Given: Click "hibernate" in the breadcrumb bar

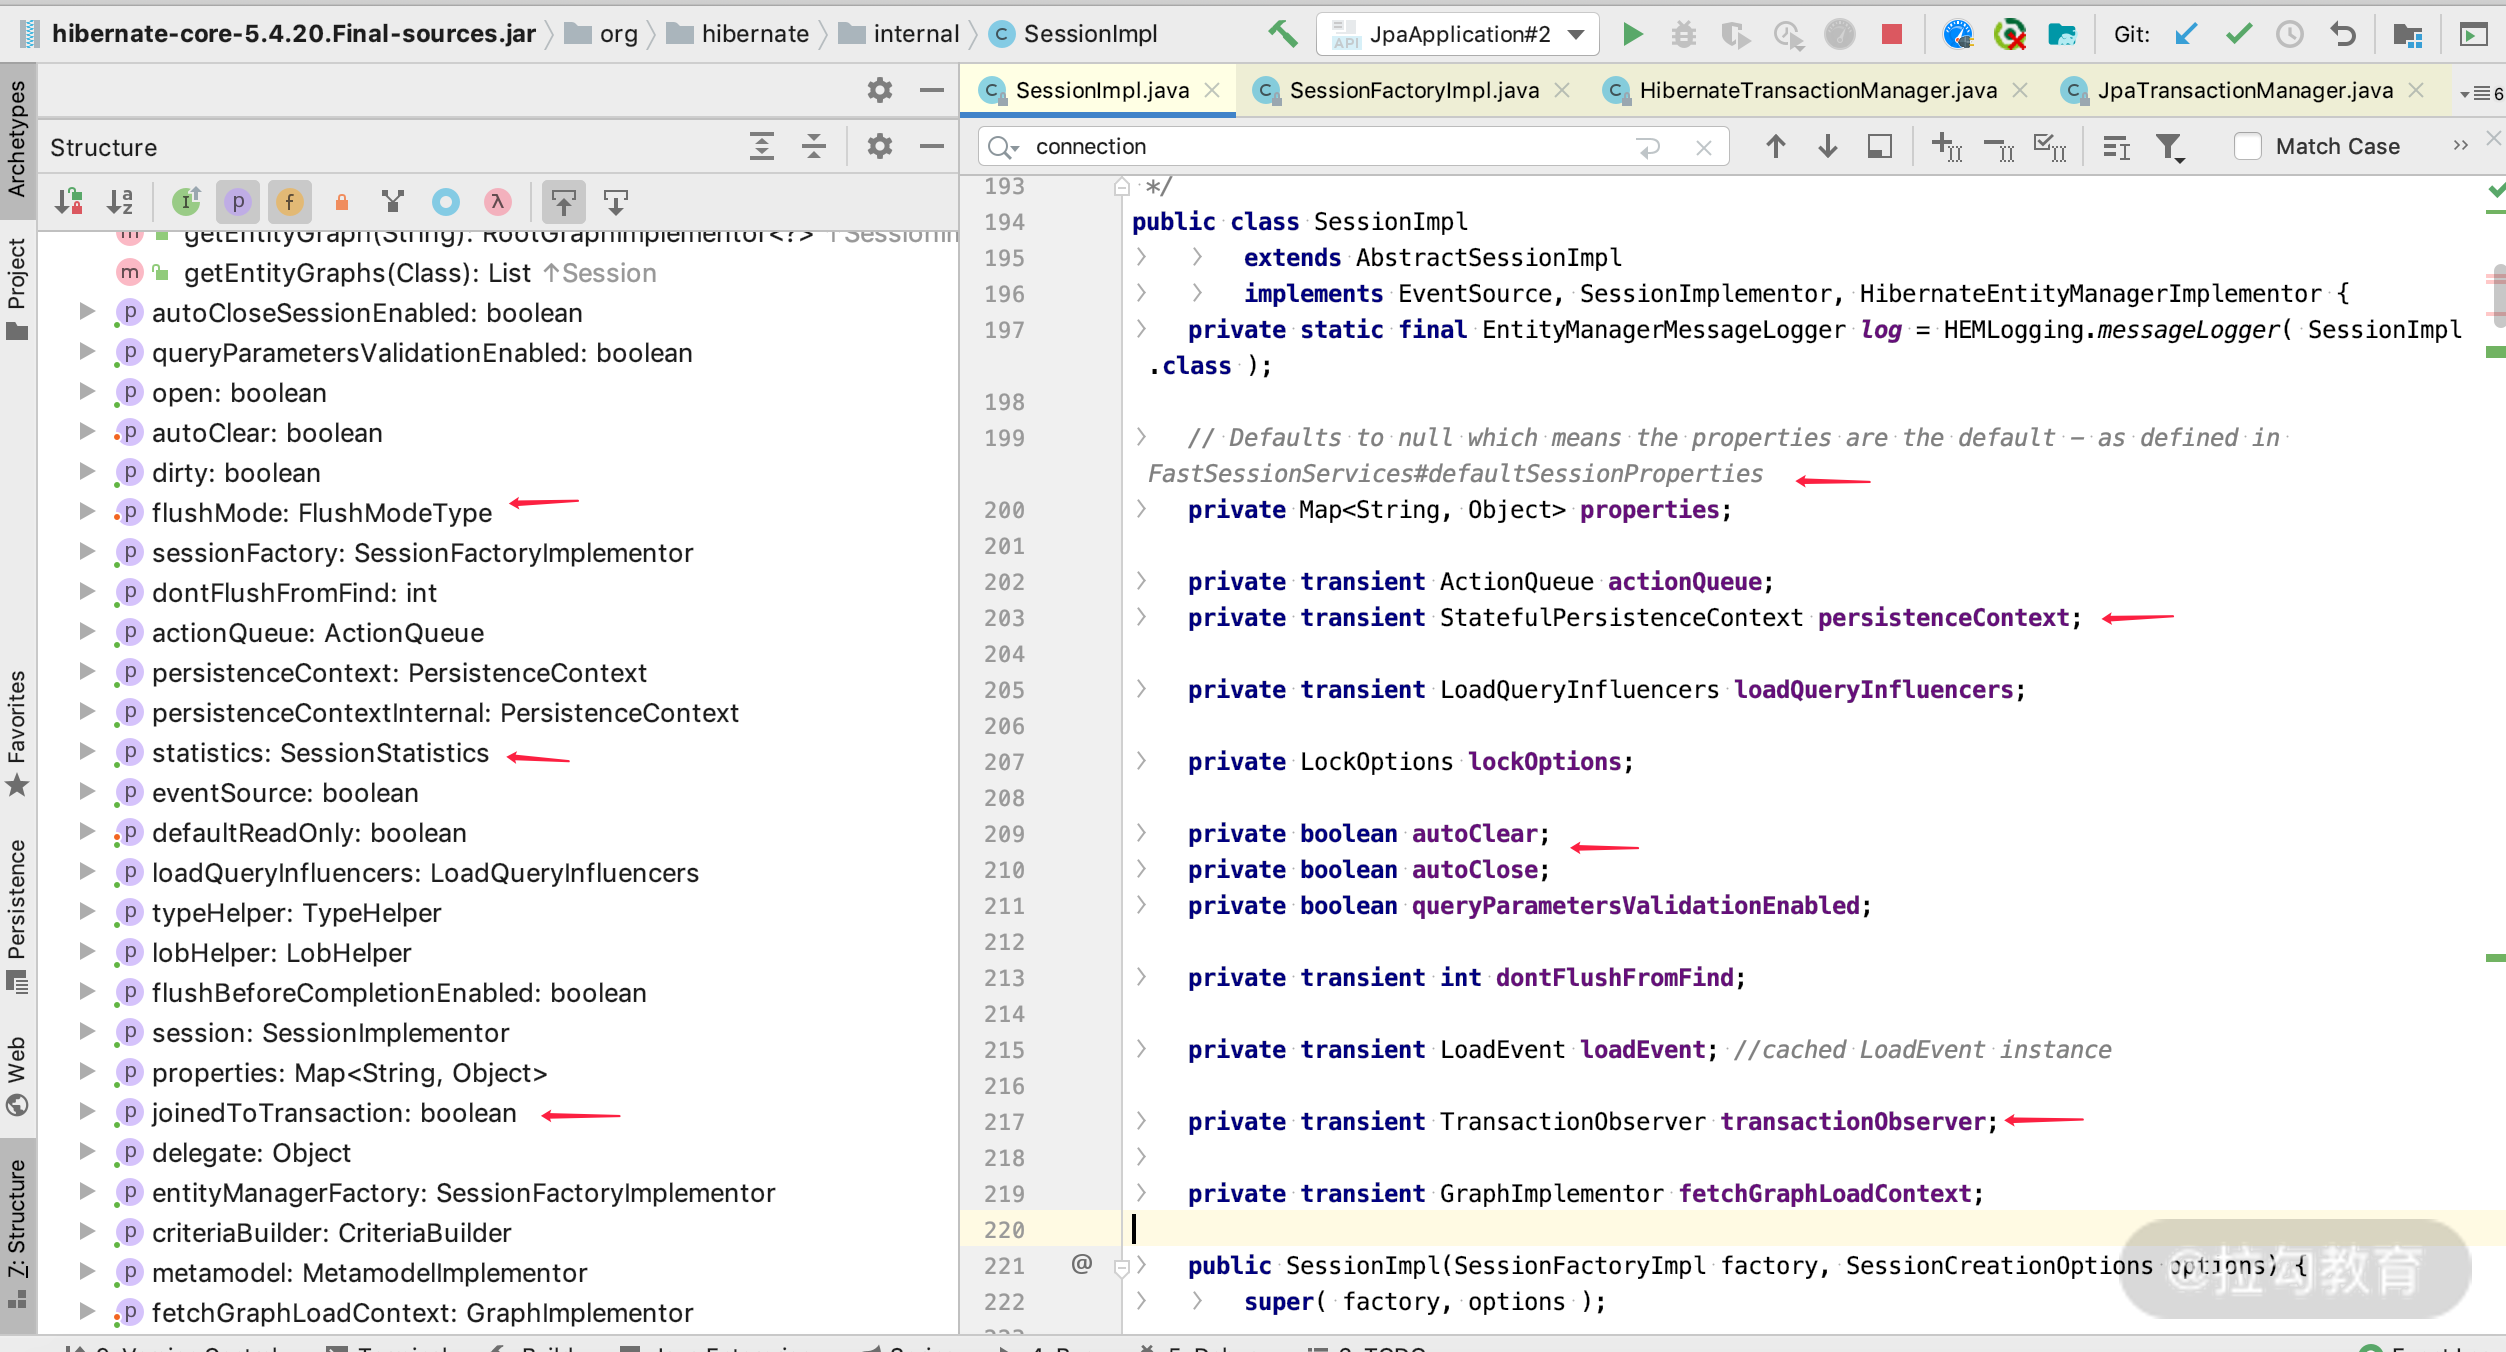Looking at the screenshot, I should point(755,33).
